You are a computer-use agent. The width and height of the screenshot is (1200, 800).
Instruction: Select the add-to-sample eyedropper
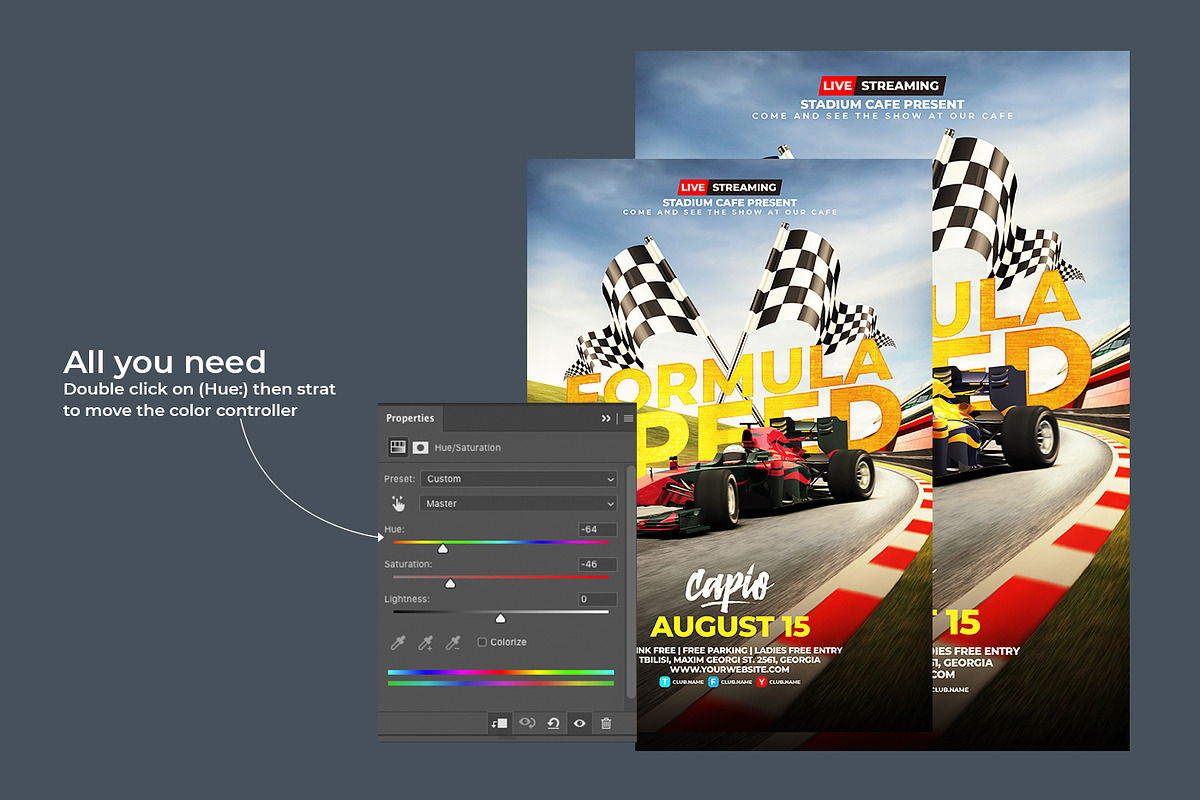click(427, 643)
